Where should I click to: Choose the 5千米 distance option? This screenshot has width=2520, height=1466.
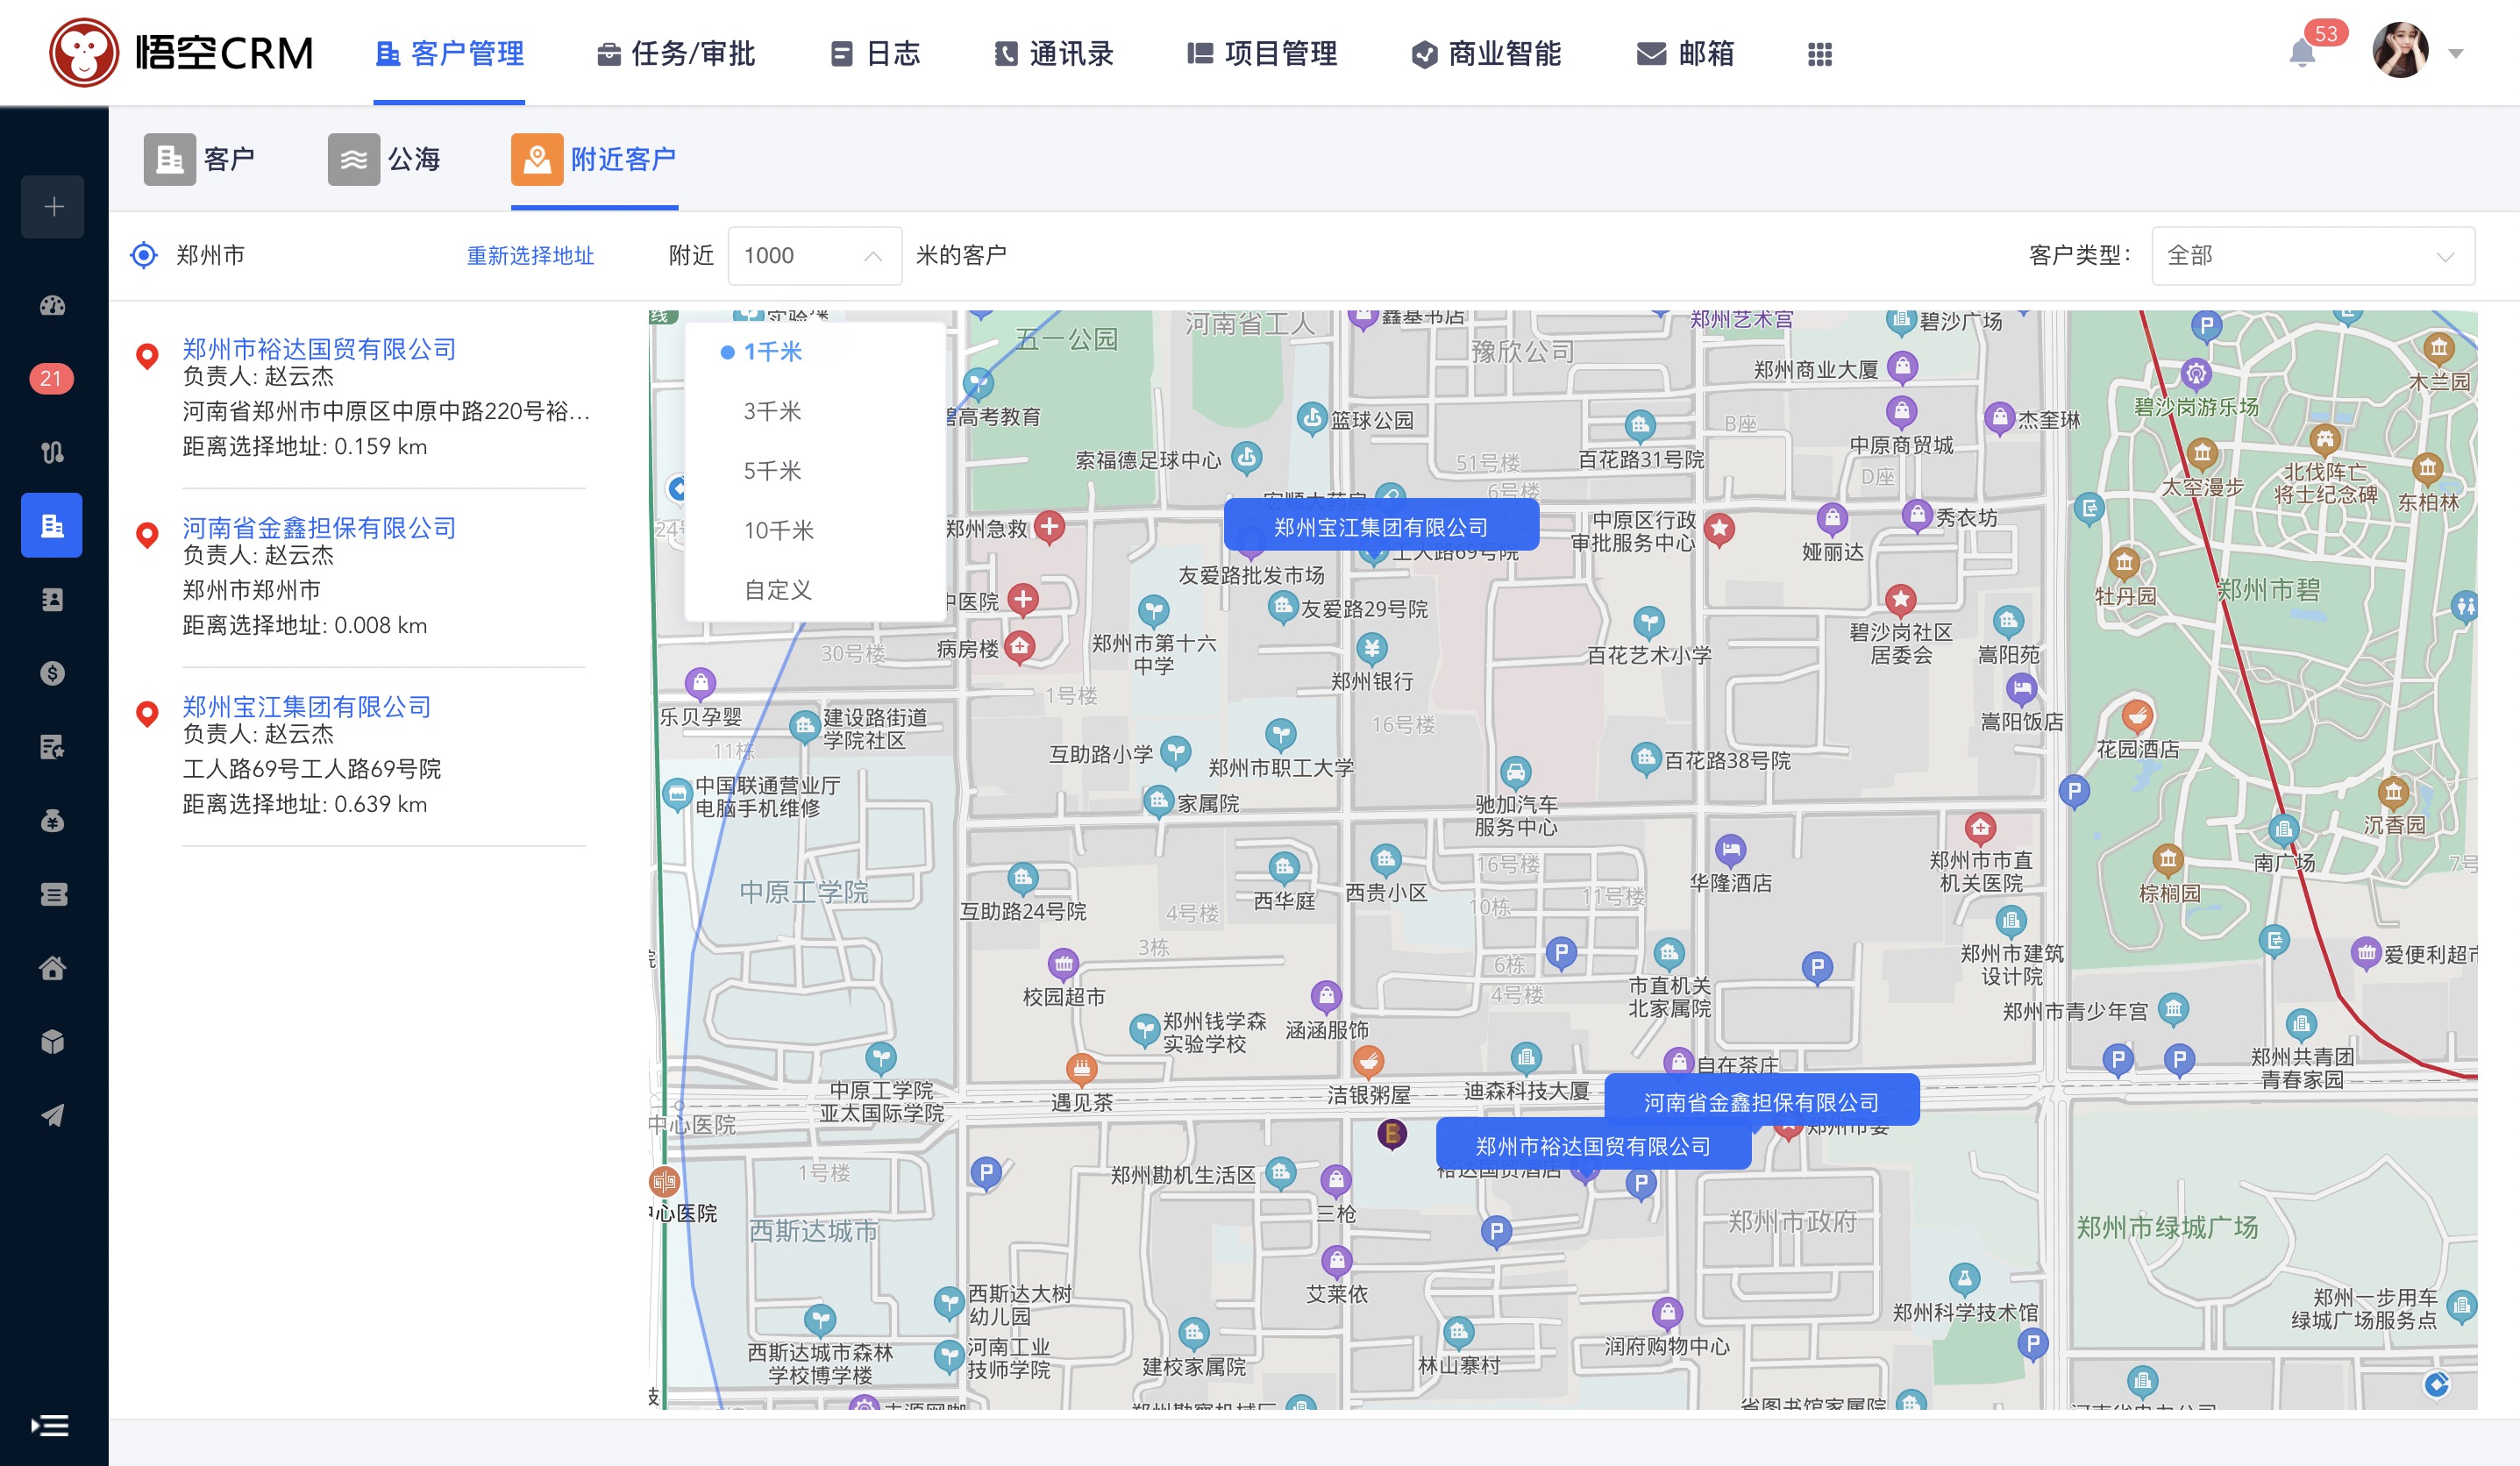coord(772,471)
